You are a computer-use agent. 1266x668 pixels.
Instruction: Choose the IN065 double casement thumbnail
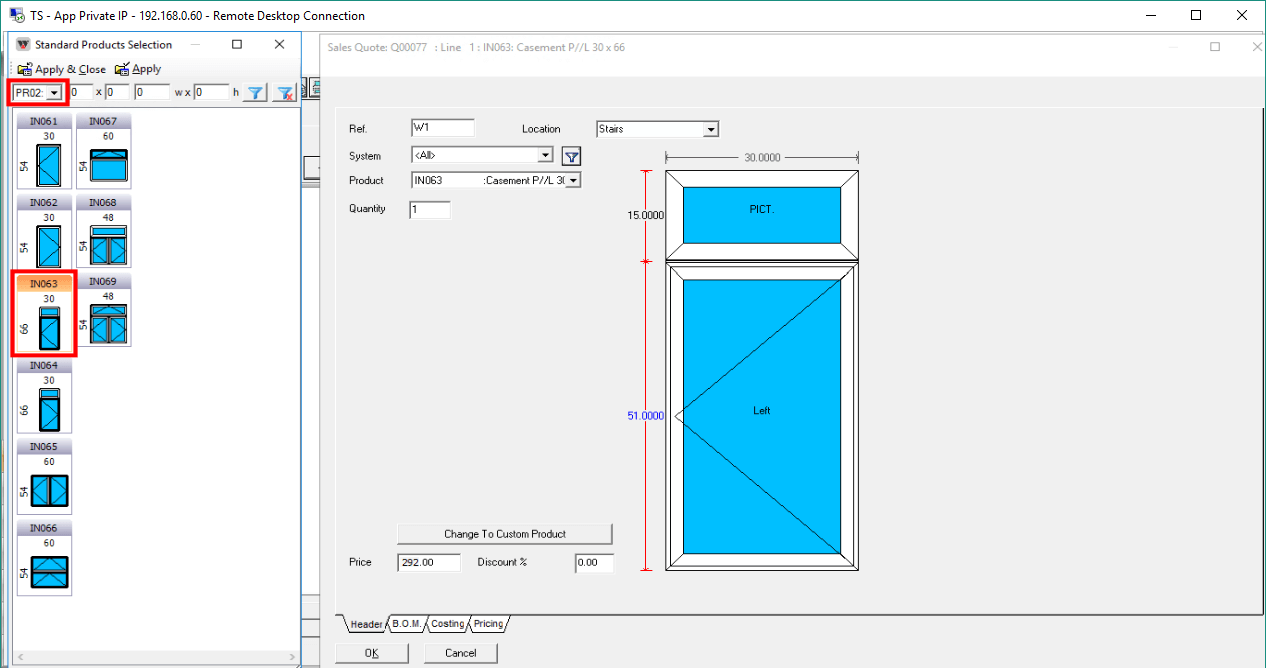[x=44, y=477]
